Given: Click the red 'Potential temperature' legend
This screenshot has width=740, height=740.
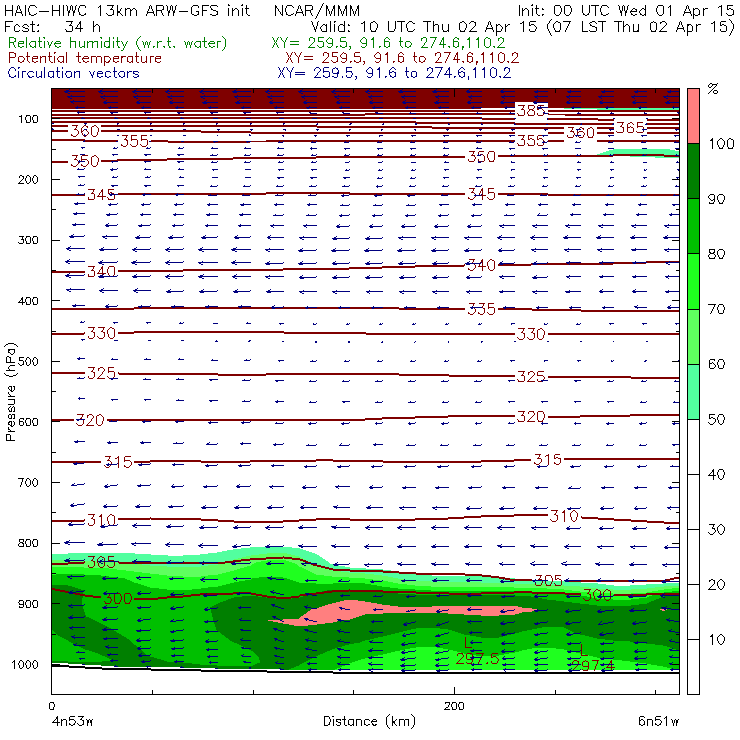Looking at the screenshot, I should (x=84, y=58).
